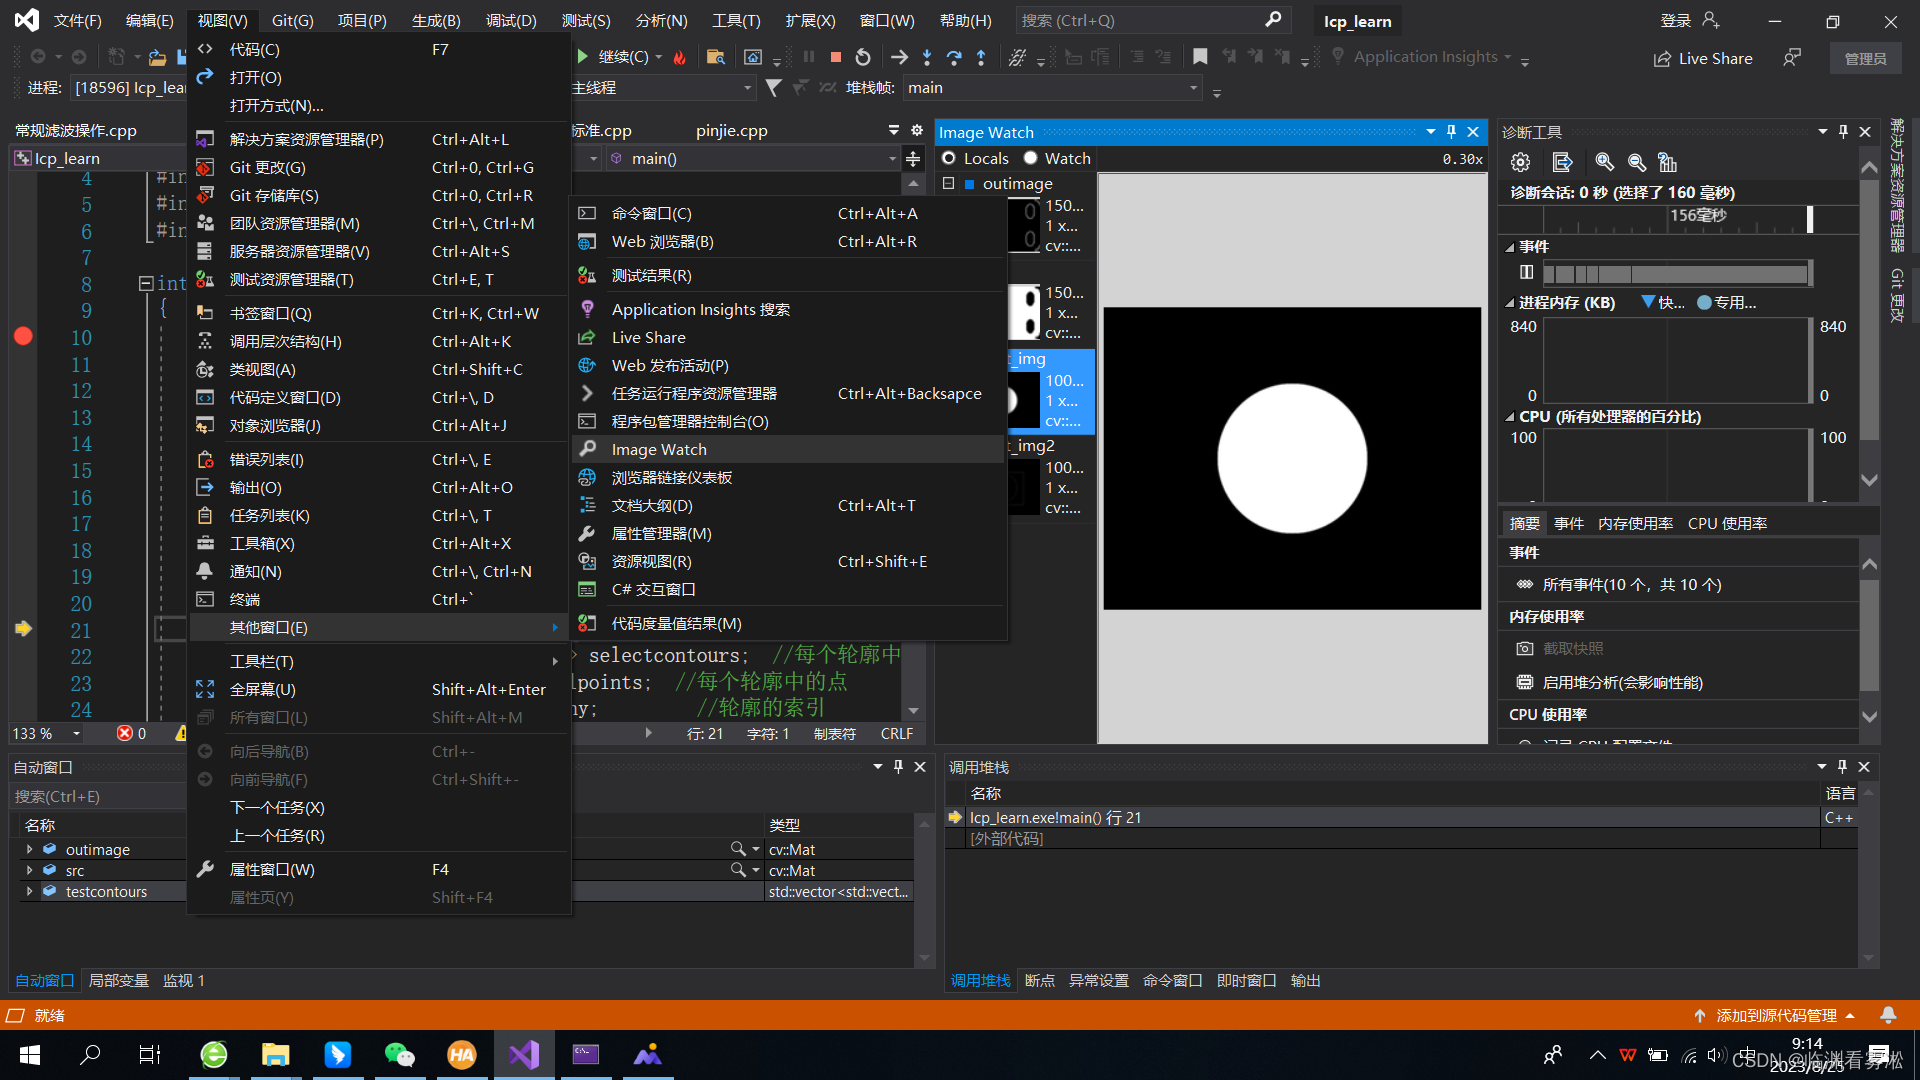This screenshot has height=1080, width=1920.
Task: Open the stack frame main dropdown
Action: 1193,88
